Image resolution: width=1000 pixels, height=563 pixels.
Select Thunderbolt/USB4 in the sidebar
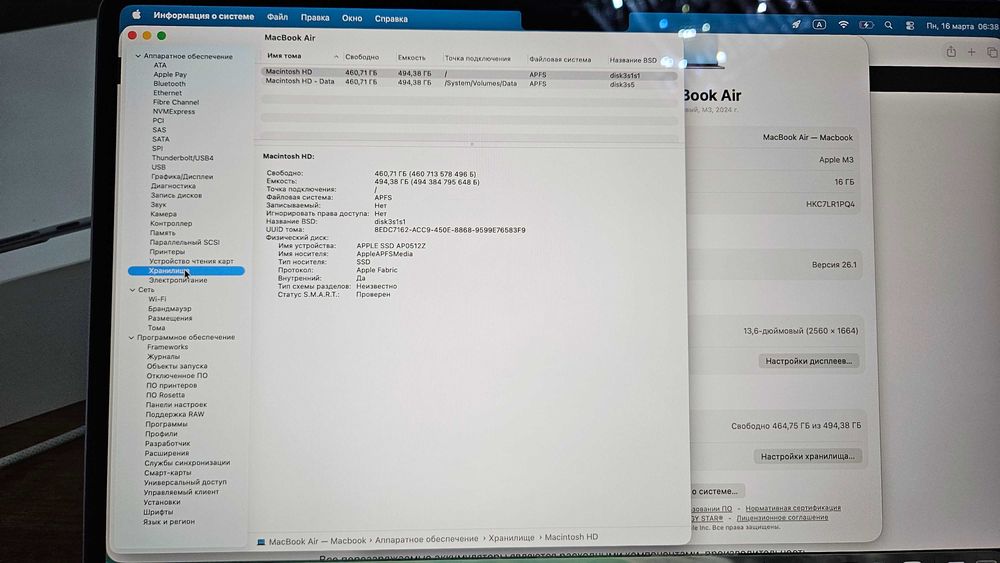pyautogui.click(x=182, y=157)
